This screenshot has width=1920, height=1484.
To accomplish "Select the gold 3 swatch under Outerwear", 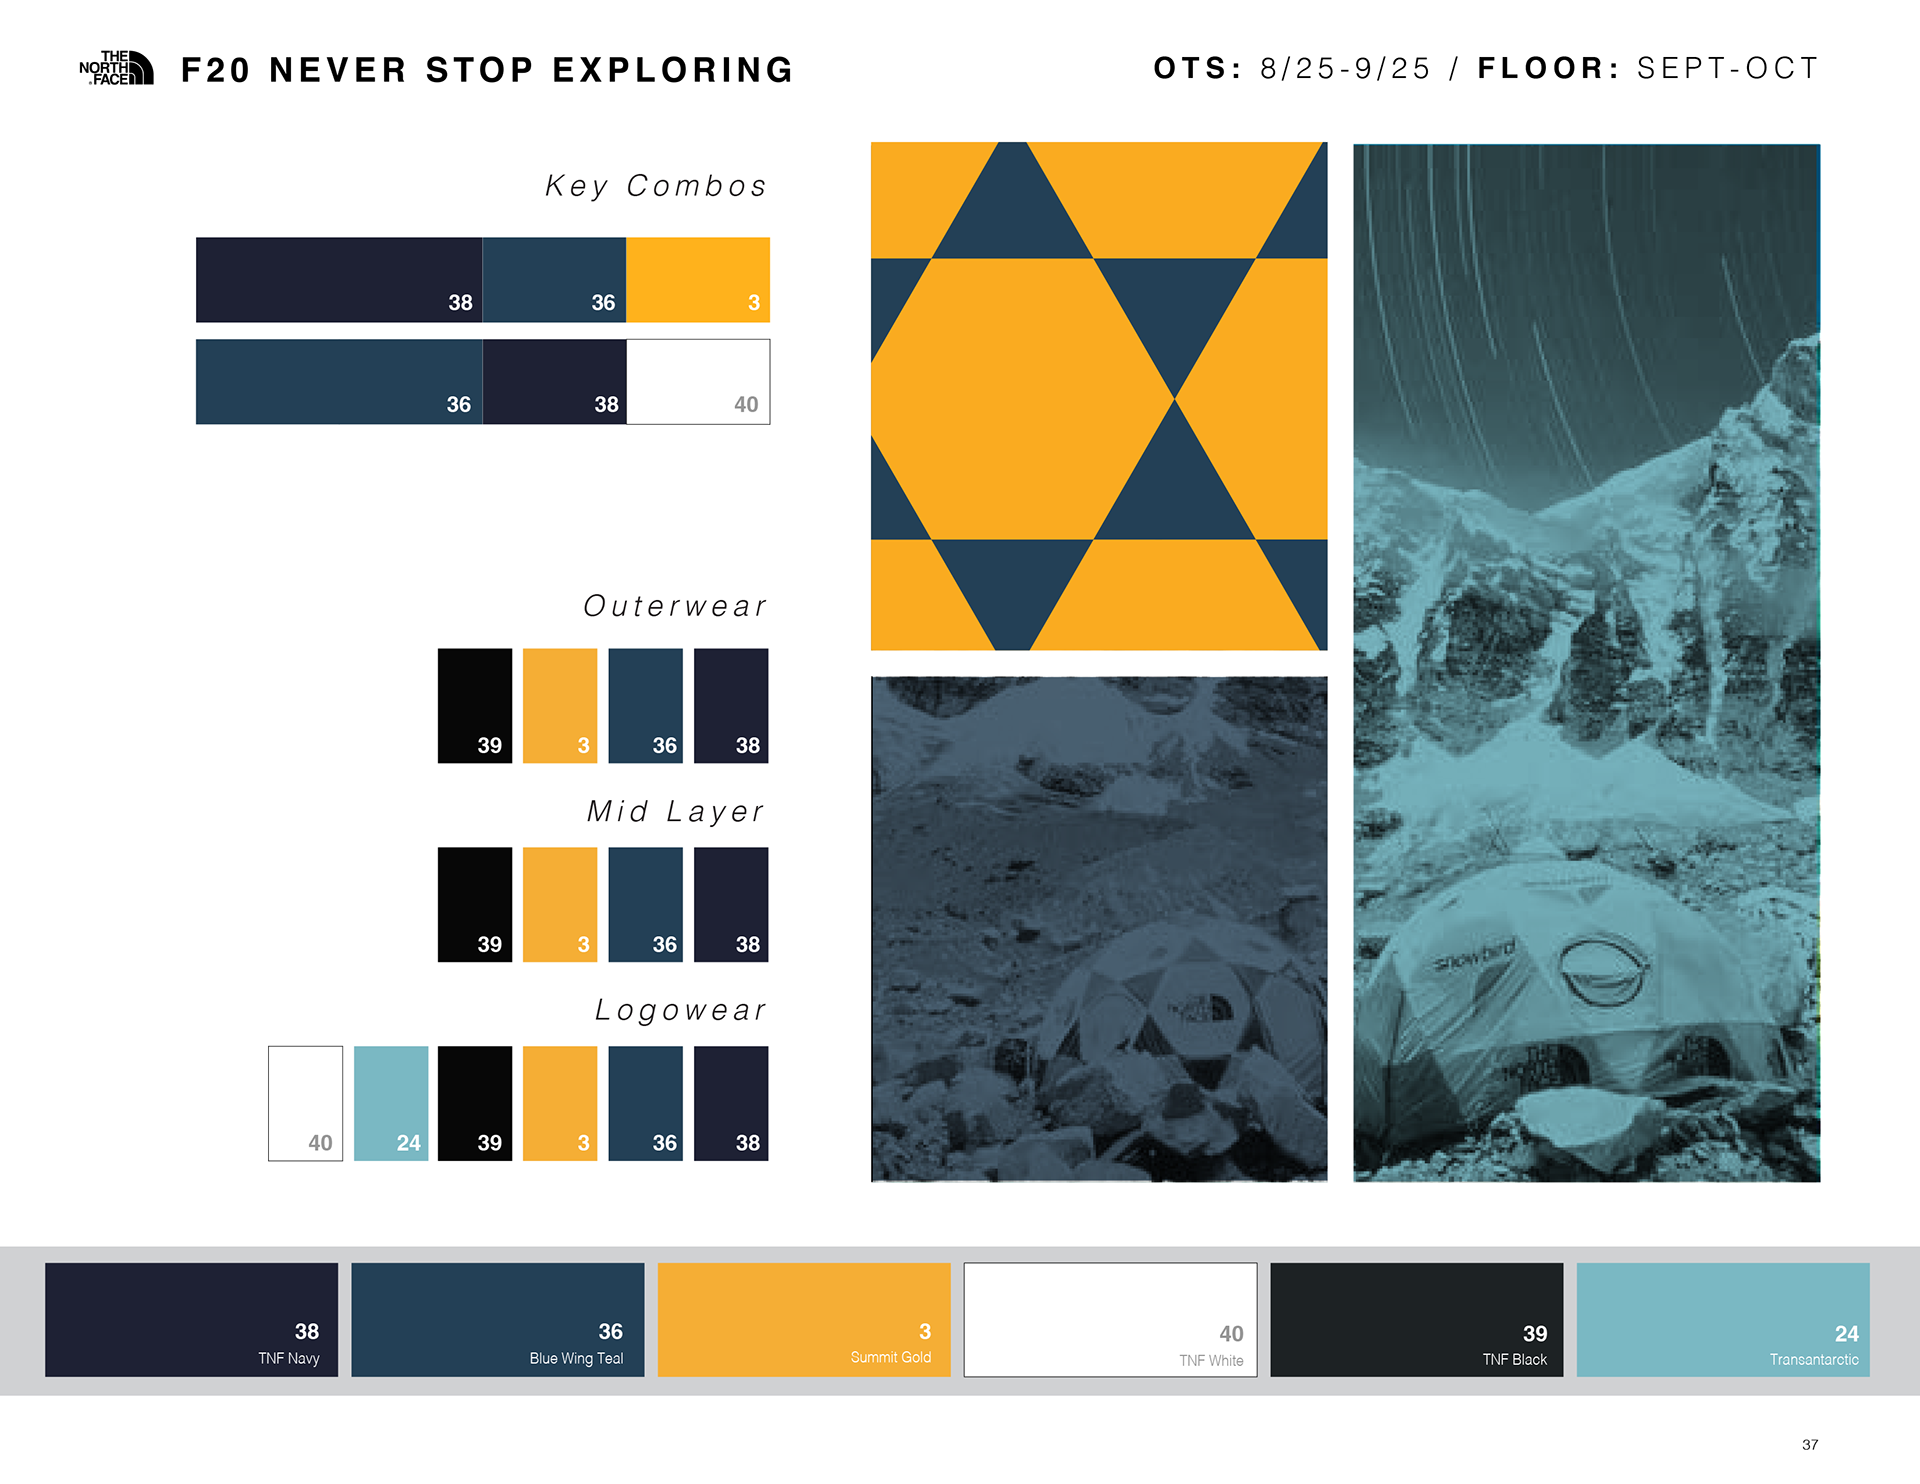I will [560, 706].
